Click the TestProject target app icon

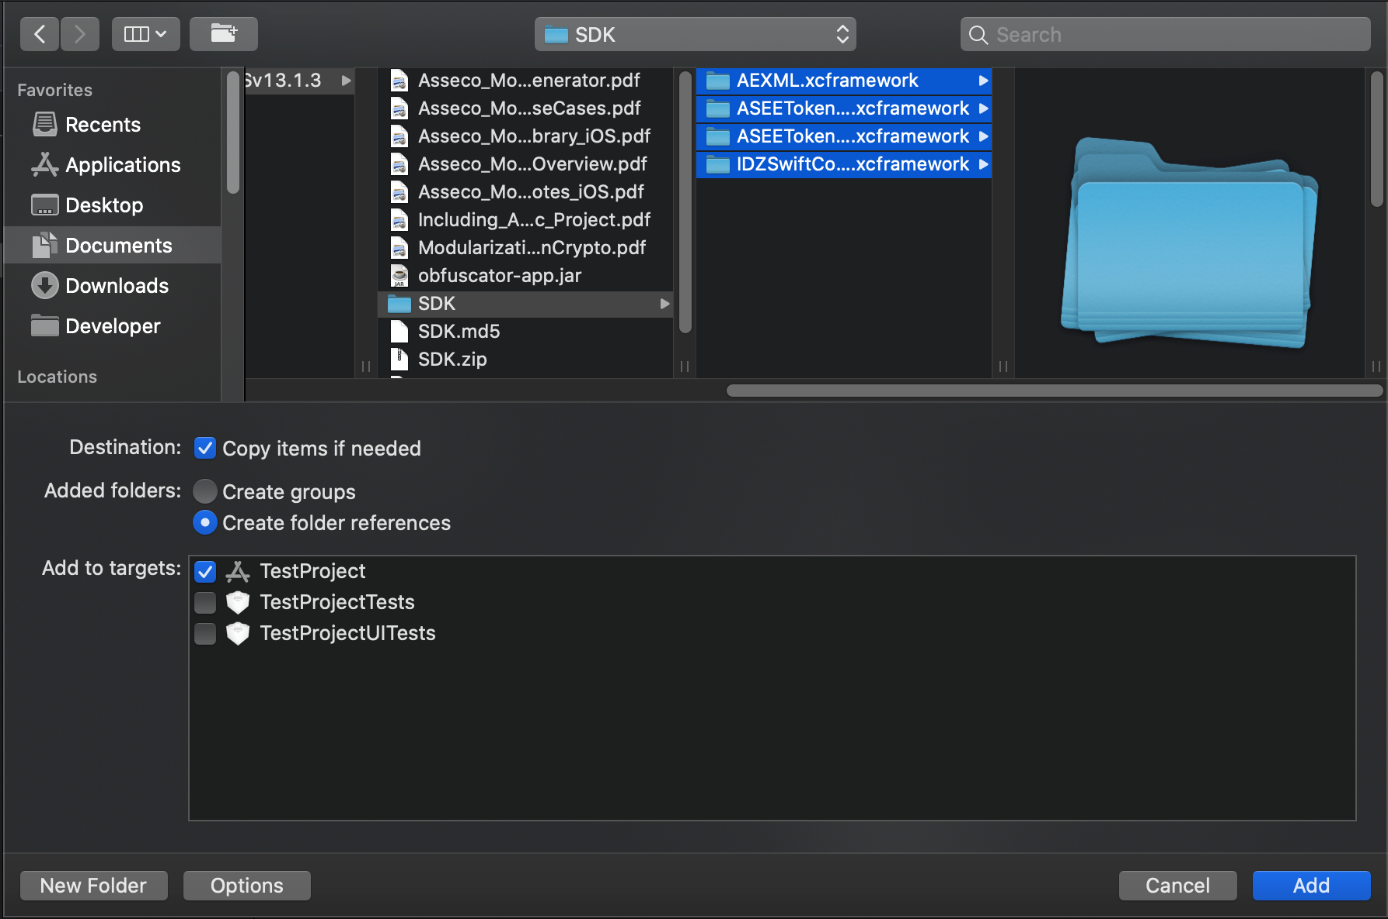237,571
